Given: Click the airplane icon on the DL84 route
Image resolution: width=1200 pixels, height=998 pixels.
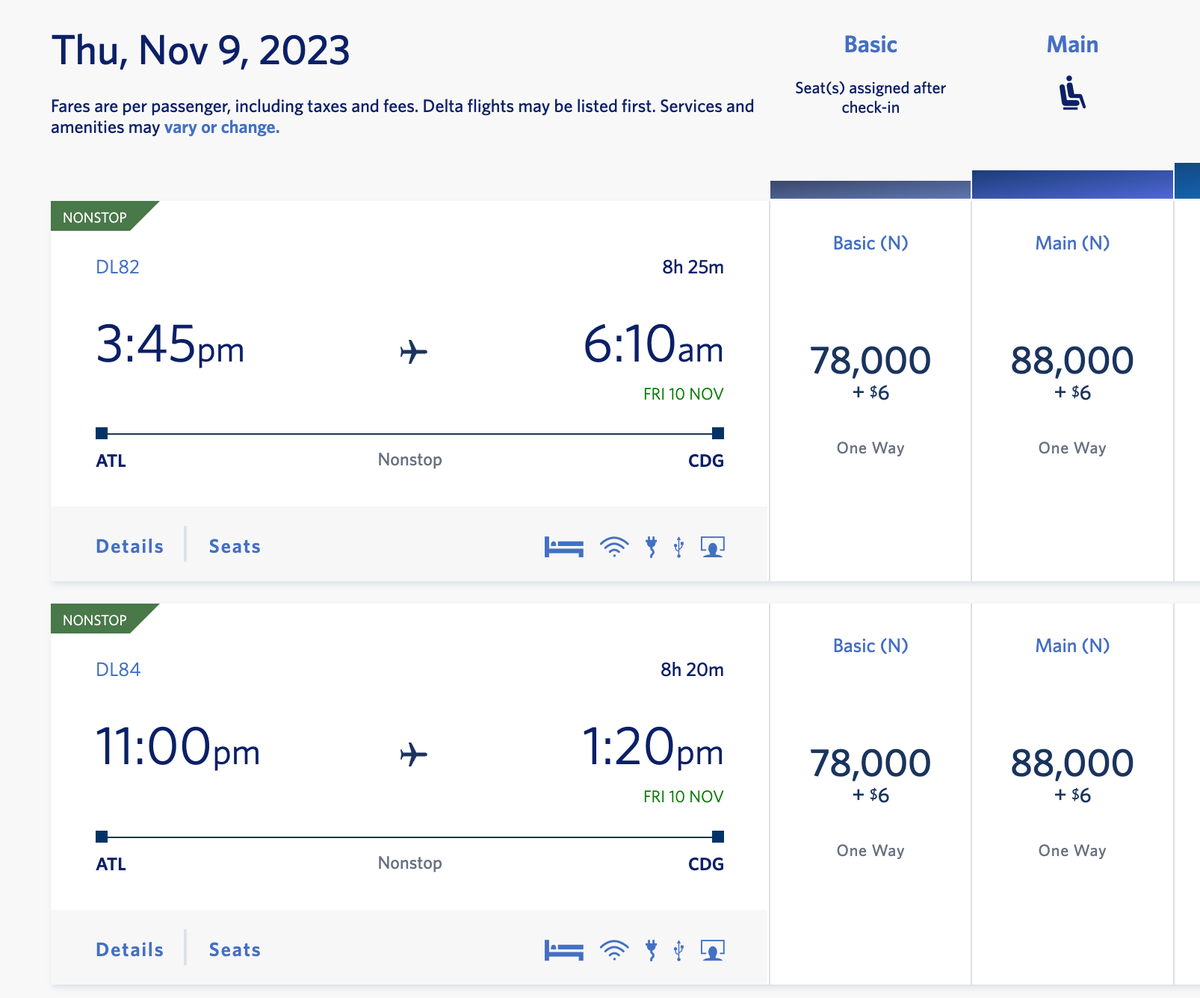Looking at the screenshot, I should 413,756.
